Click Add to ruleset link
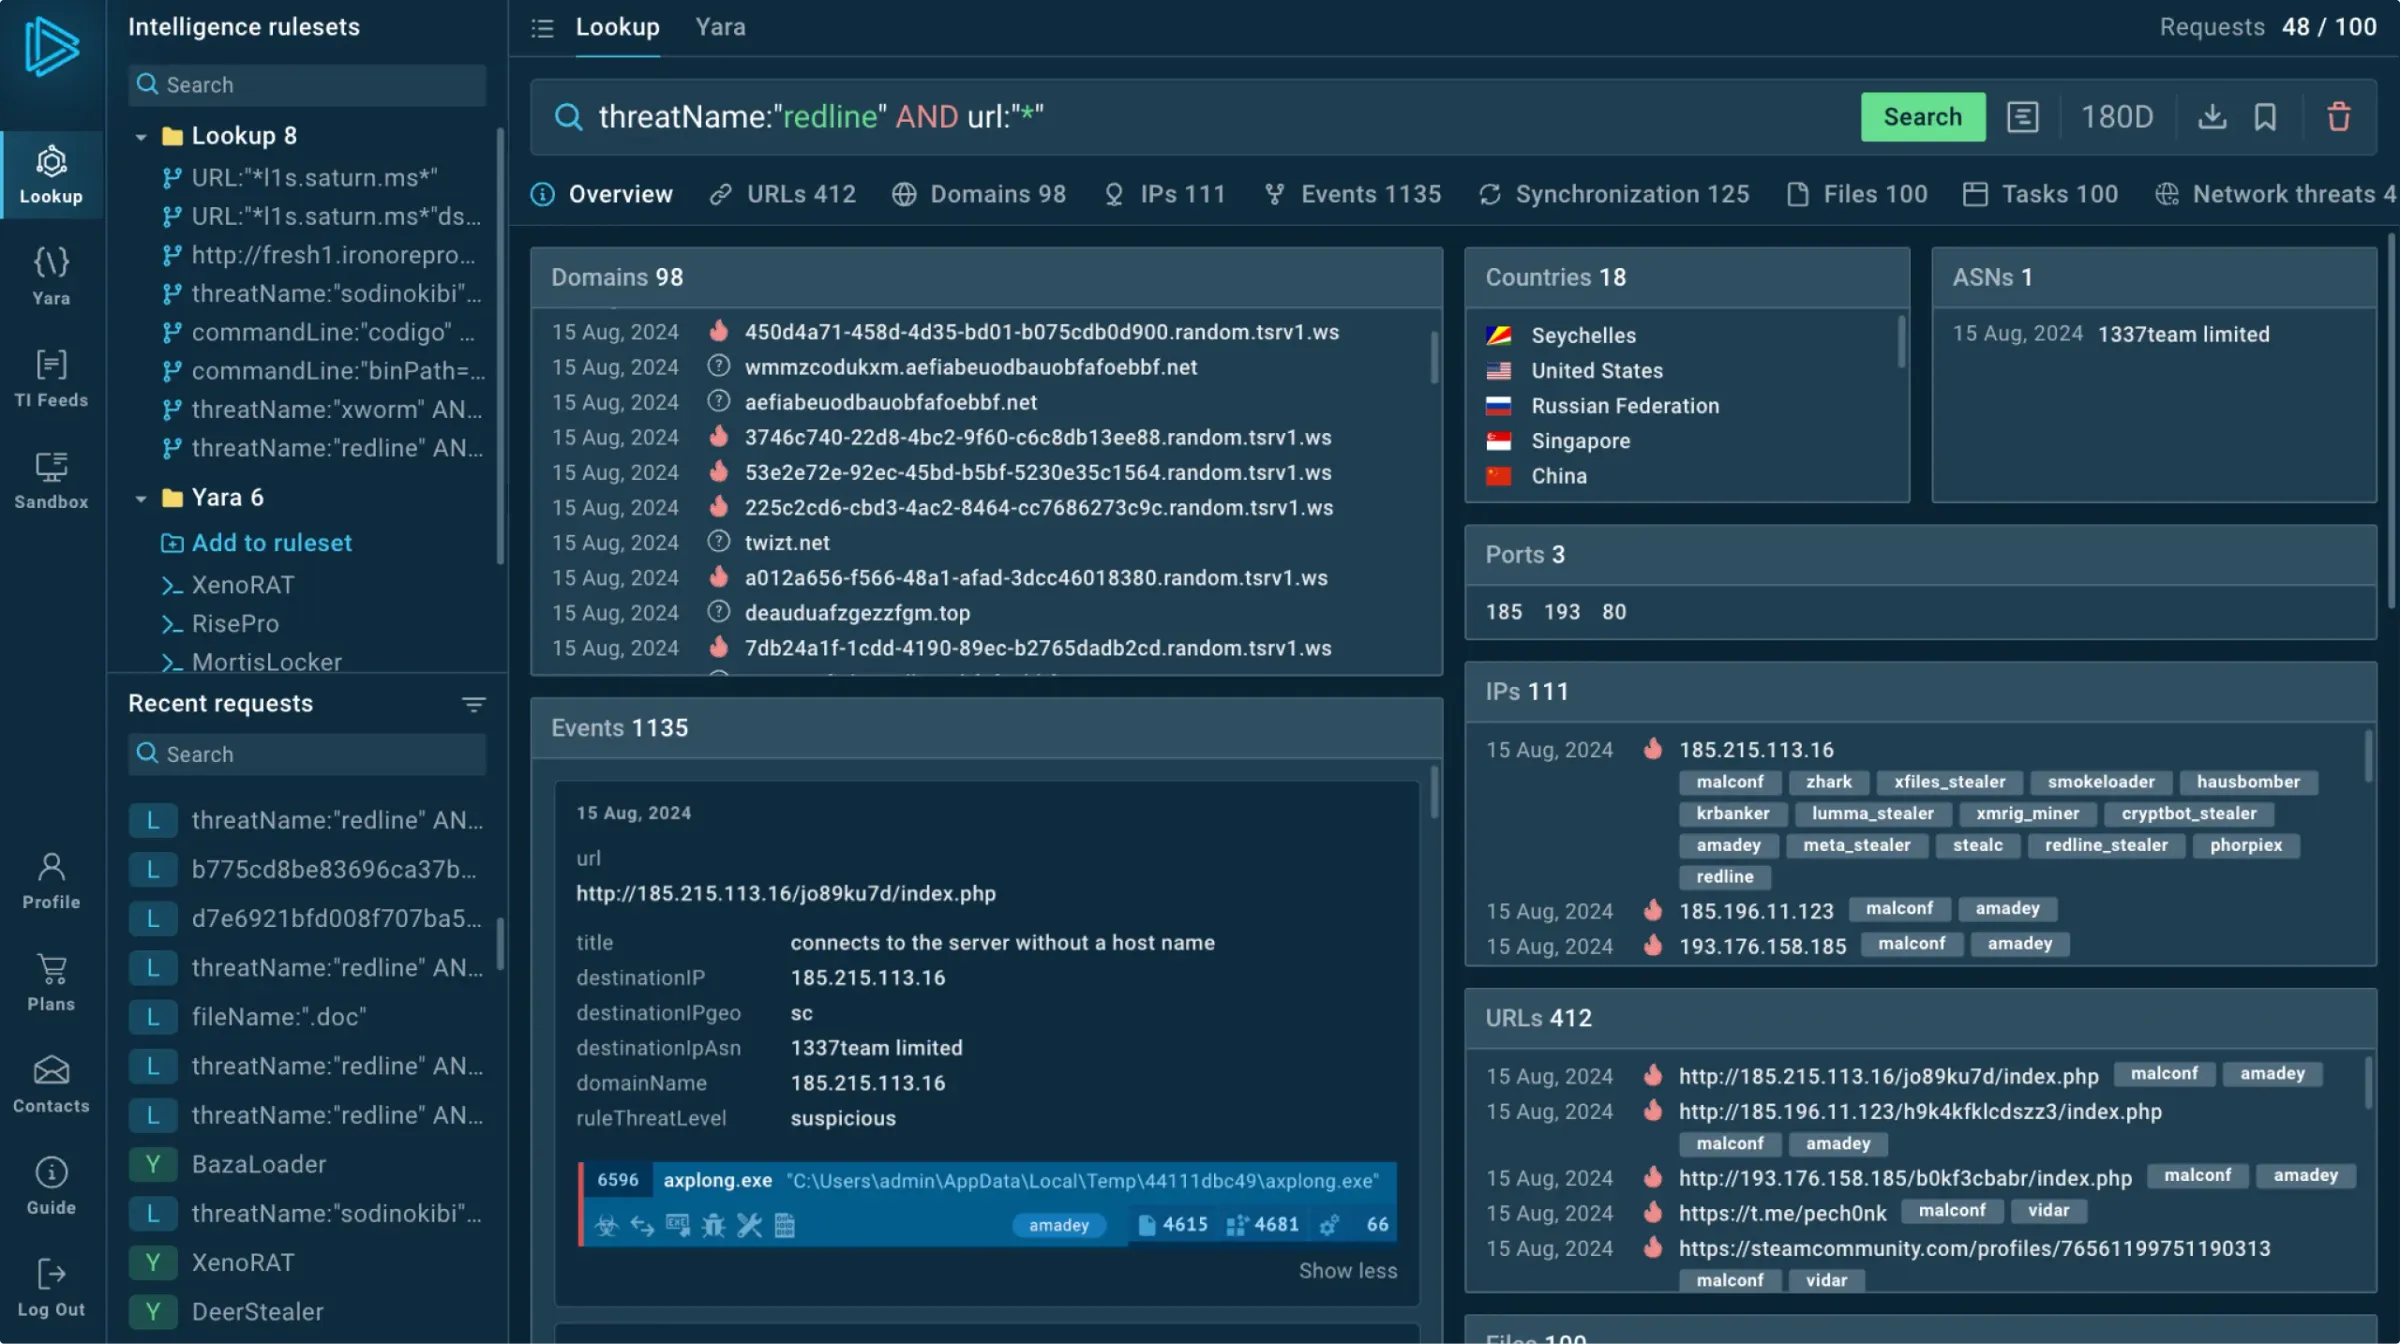Image resolution: width=2400 pixels, height=1344 pixels. point(271,543)
